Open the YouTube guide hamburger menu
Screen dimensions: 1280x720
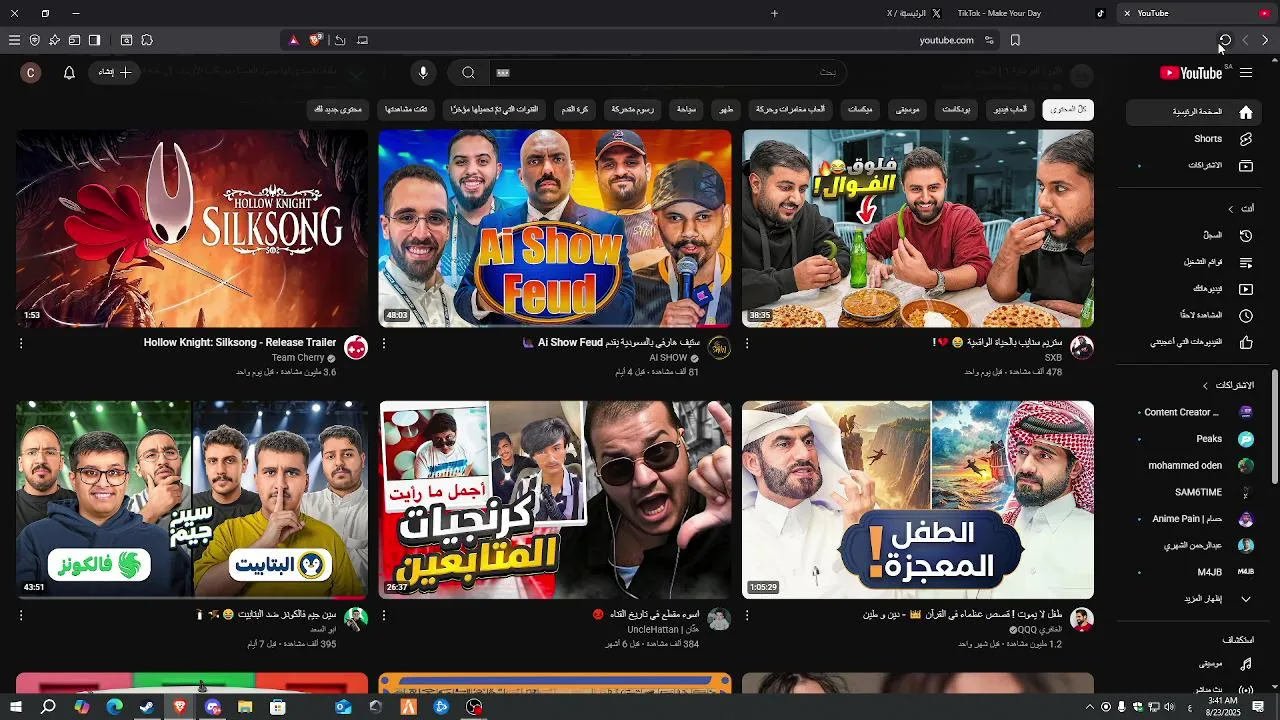(x=1246, y=73)
